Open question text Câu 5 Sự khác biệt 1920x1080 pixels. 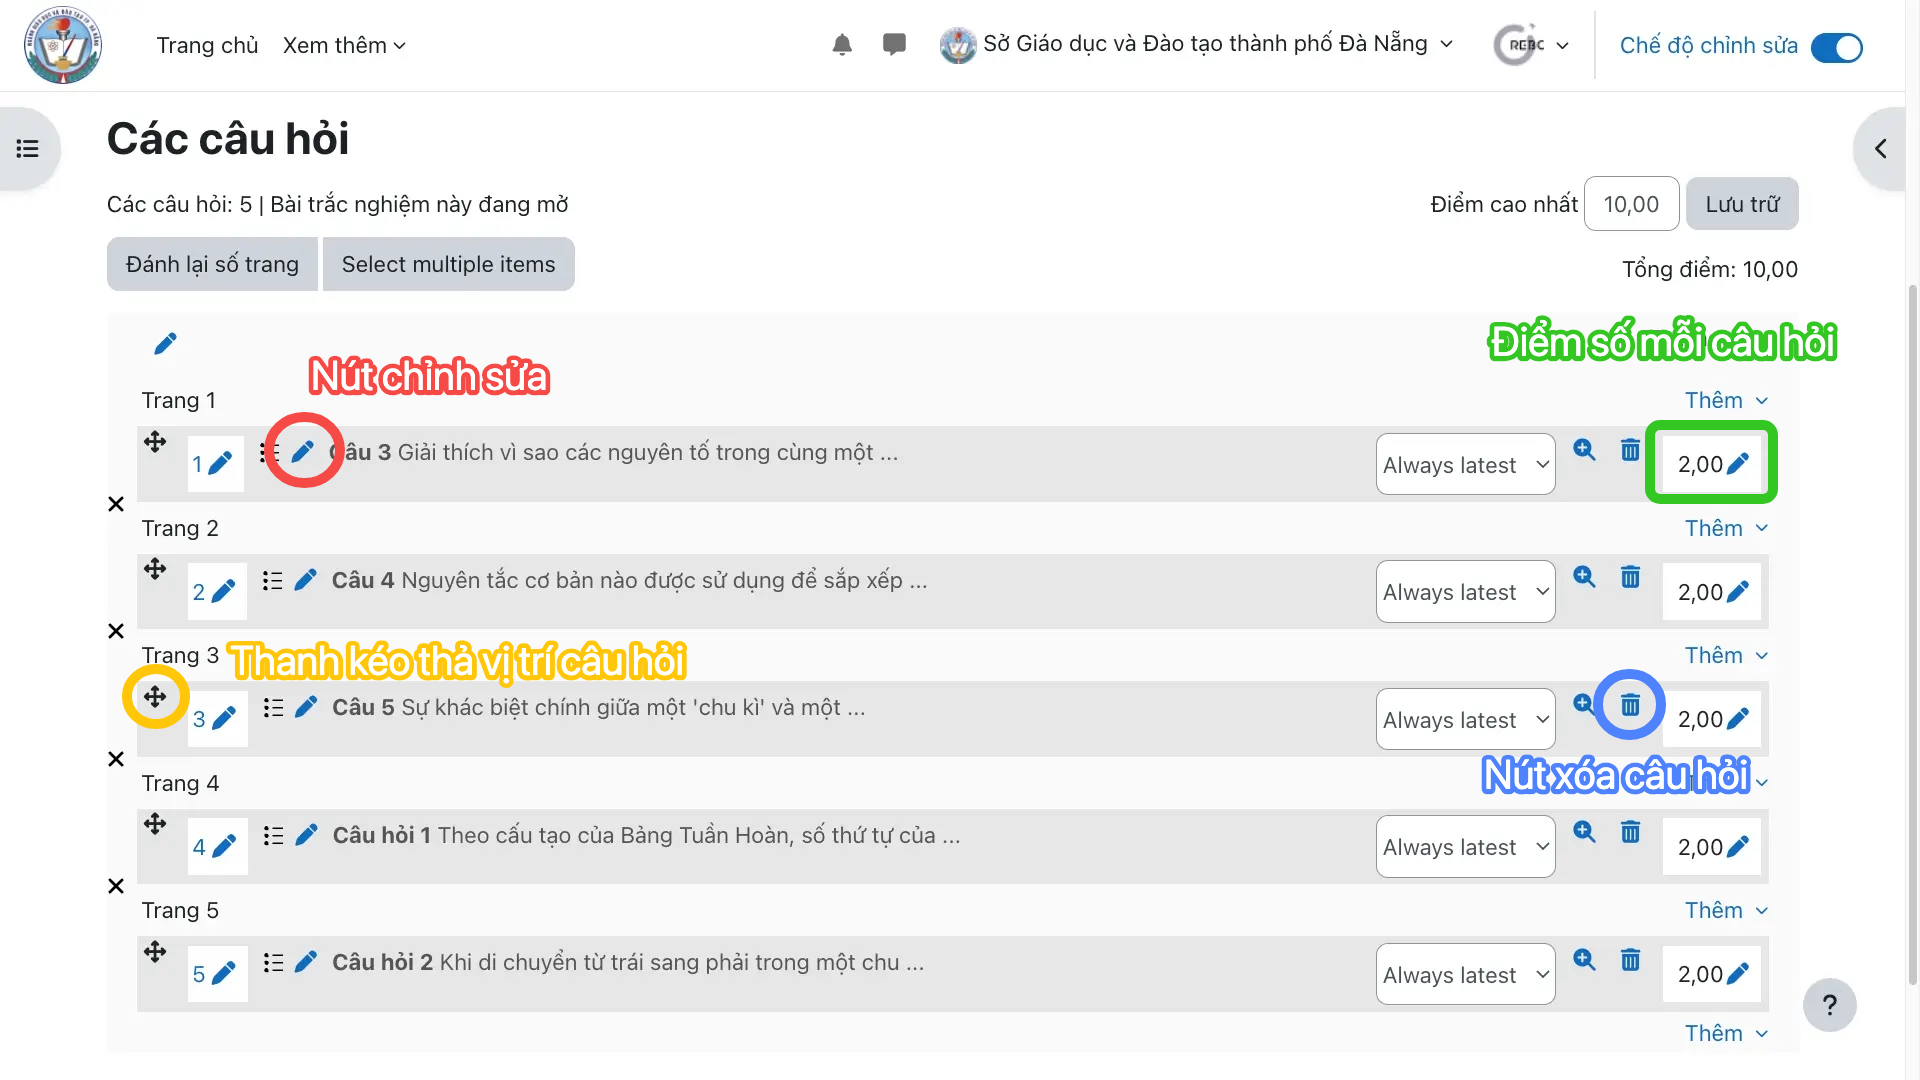(x=599, y=707)
